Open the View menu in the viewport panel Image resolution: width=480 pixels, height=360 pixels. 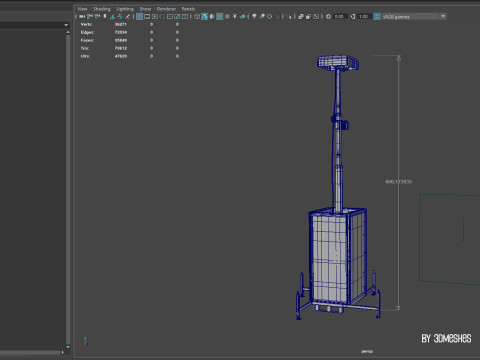click(x=82, y=9)
